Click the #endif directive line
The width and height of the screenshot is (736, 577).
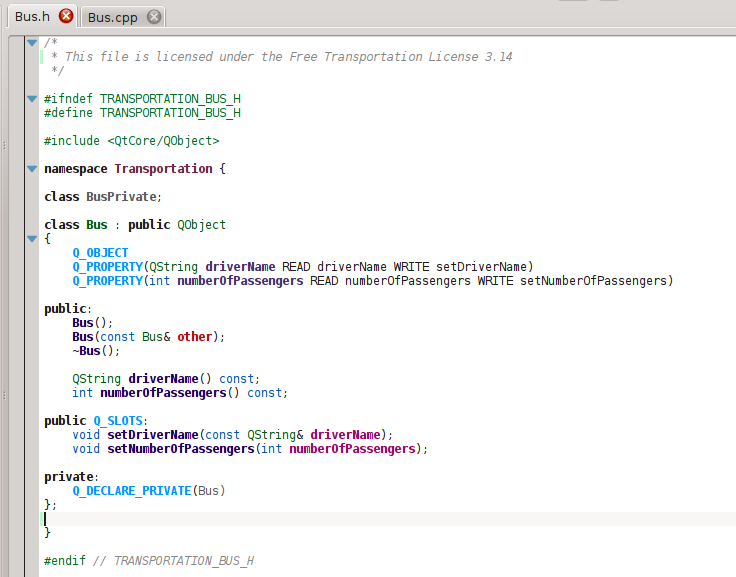tap(149, 561)
